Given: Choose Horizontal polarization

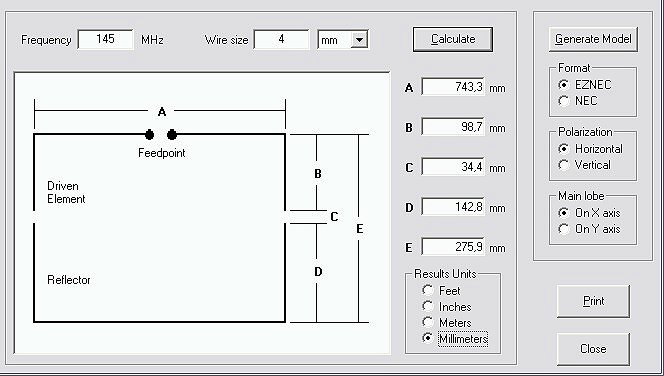Looking at the screenshot, I should 590,149.
